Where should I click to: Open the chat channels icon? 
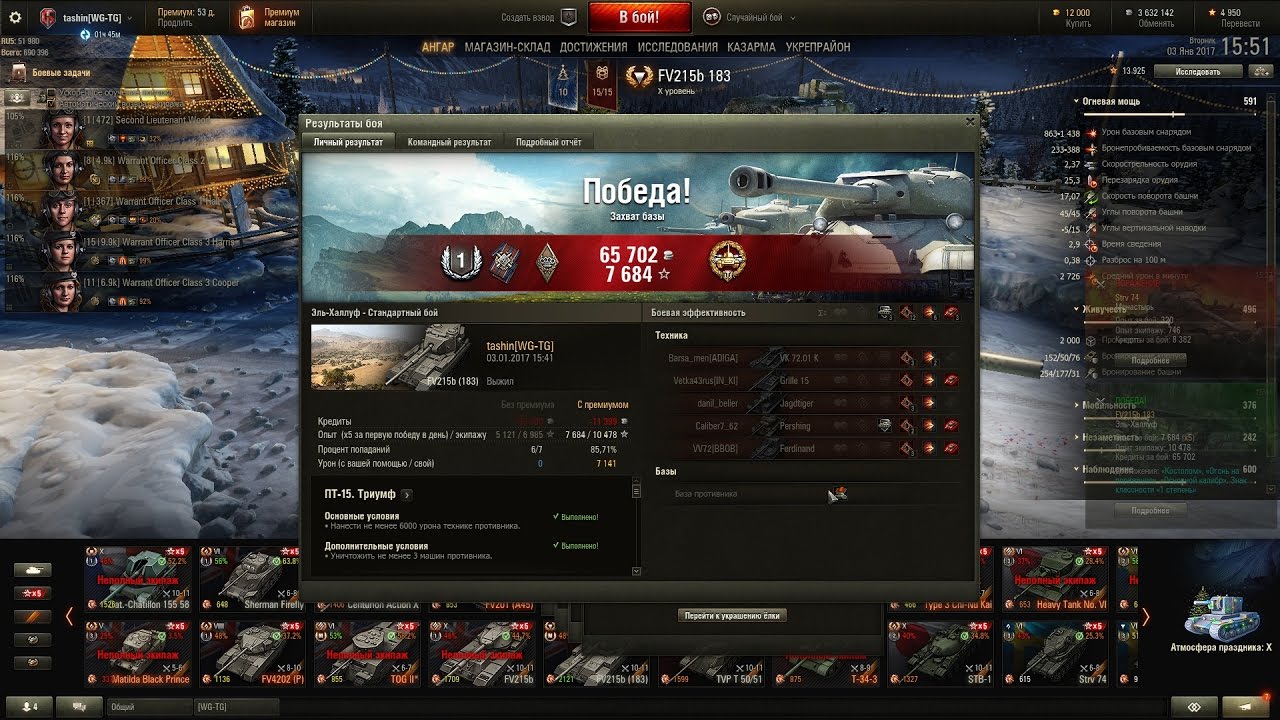coord(79,707)
